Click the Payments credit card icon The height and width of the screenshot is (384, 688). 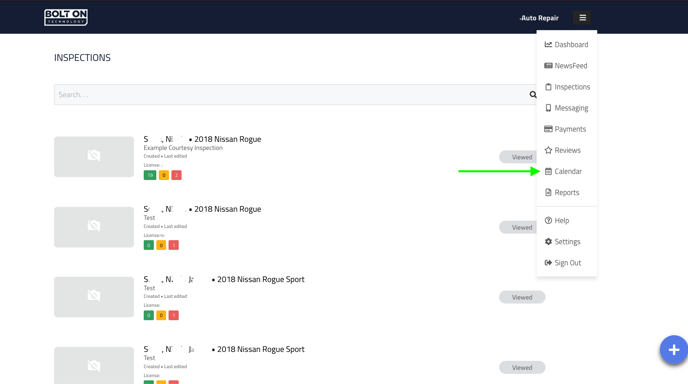[548, 129]
